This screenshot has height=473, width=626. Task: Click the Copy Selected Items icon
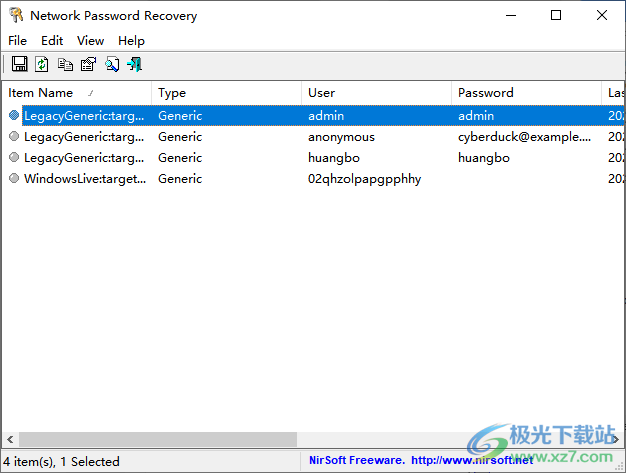pos(65,64)
